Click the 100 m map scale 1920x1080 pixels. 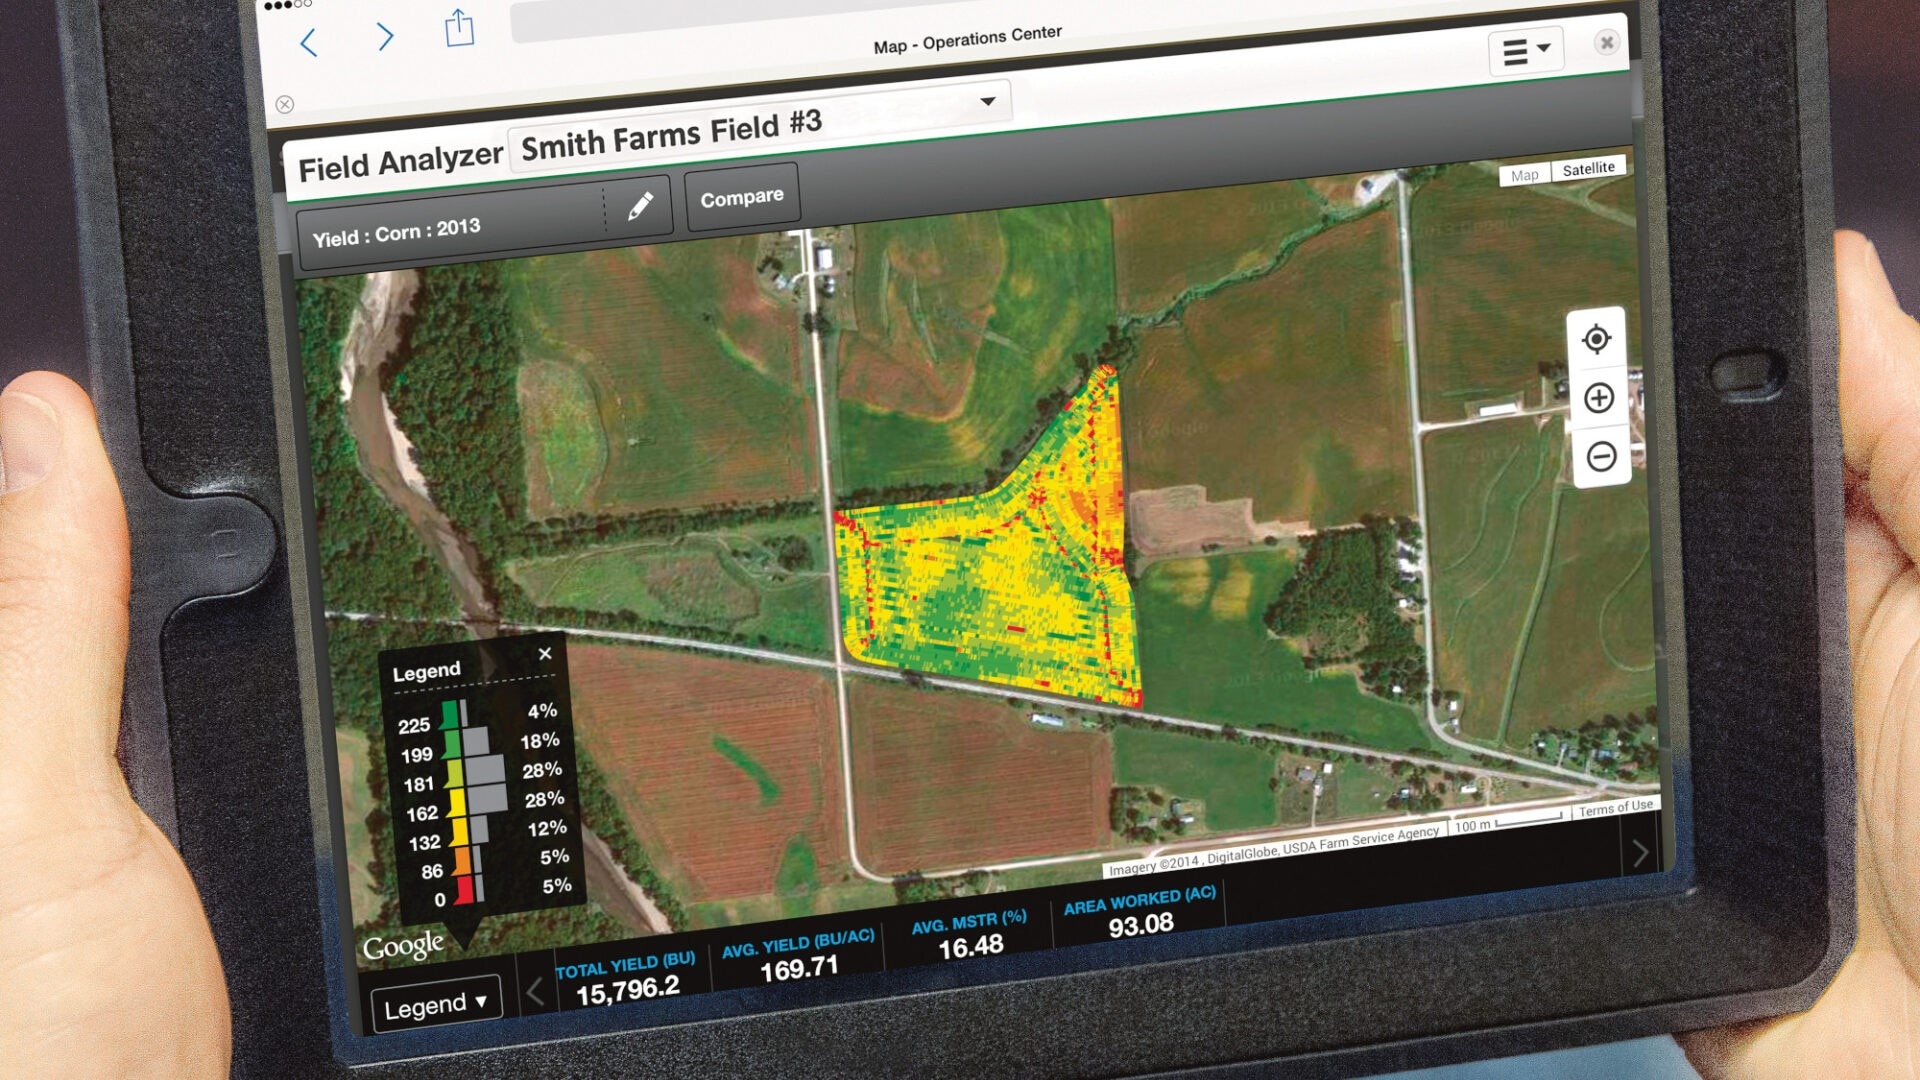(x=1510, y=822)
